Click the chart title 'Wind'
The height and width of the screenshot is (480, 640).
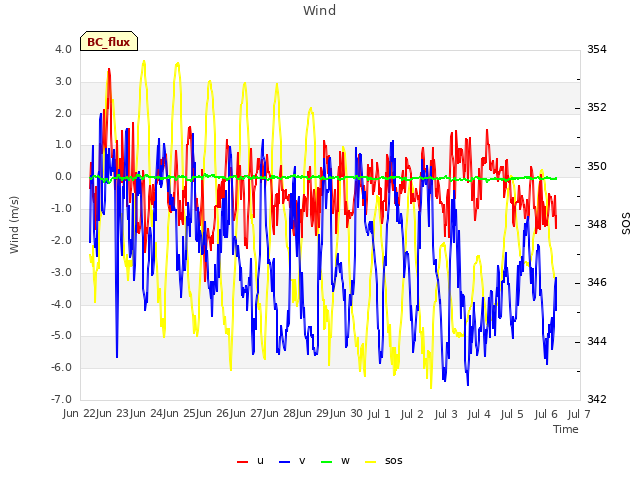click(x=320, y=10)
